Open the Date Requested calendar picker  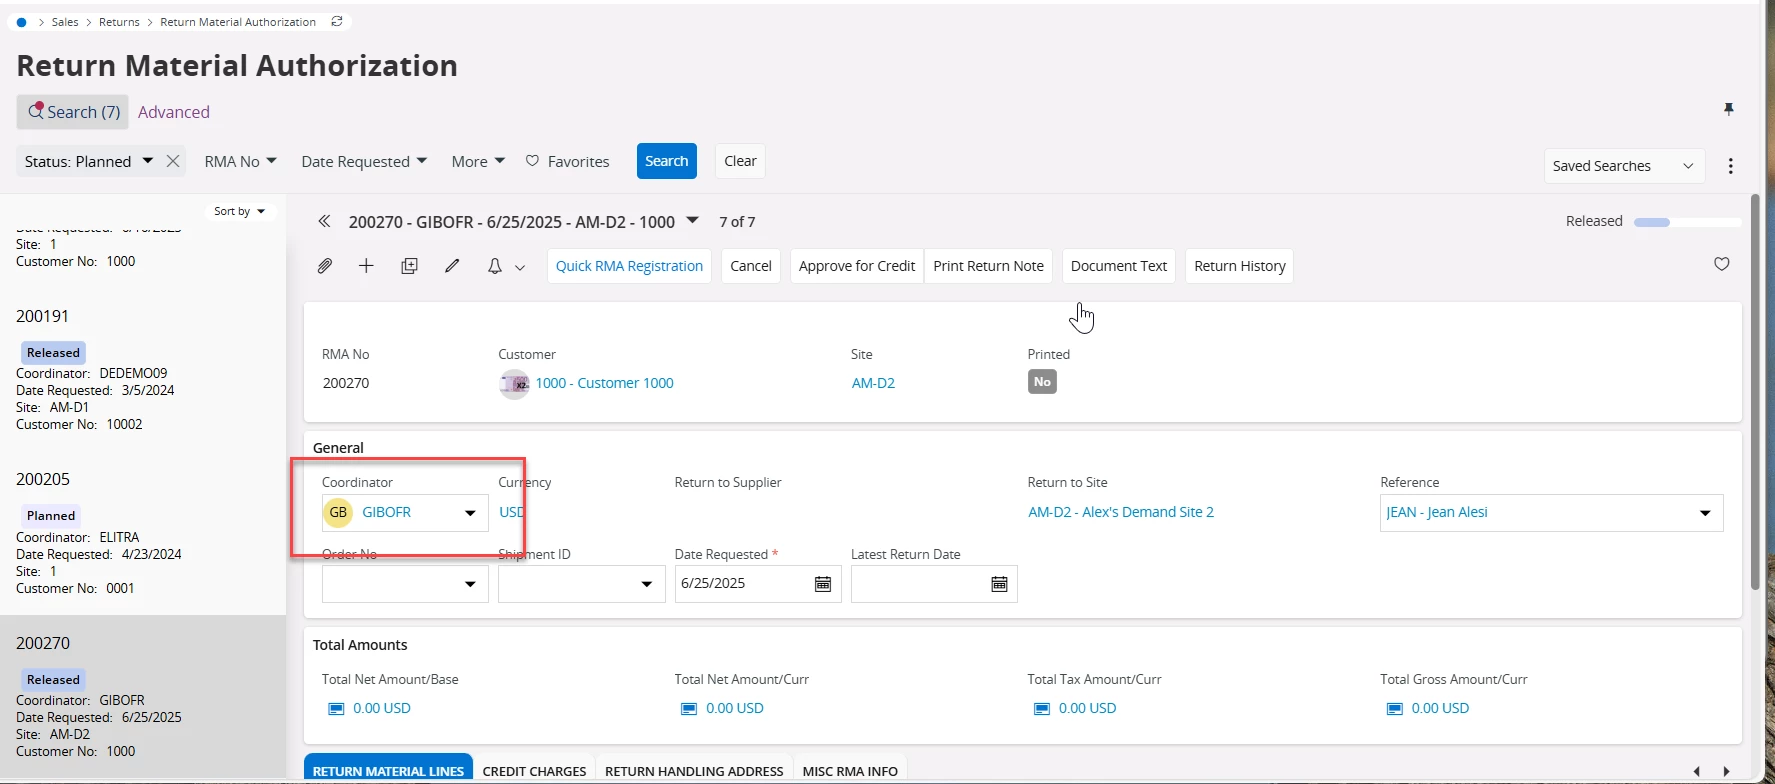(x=823, y=584)
